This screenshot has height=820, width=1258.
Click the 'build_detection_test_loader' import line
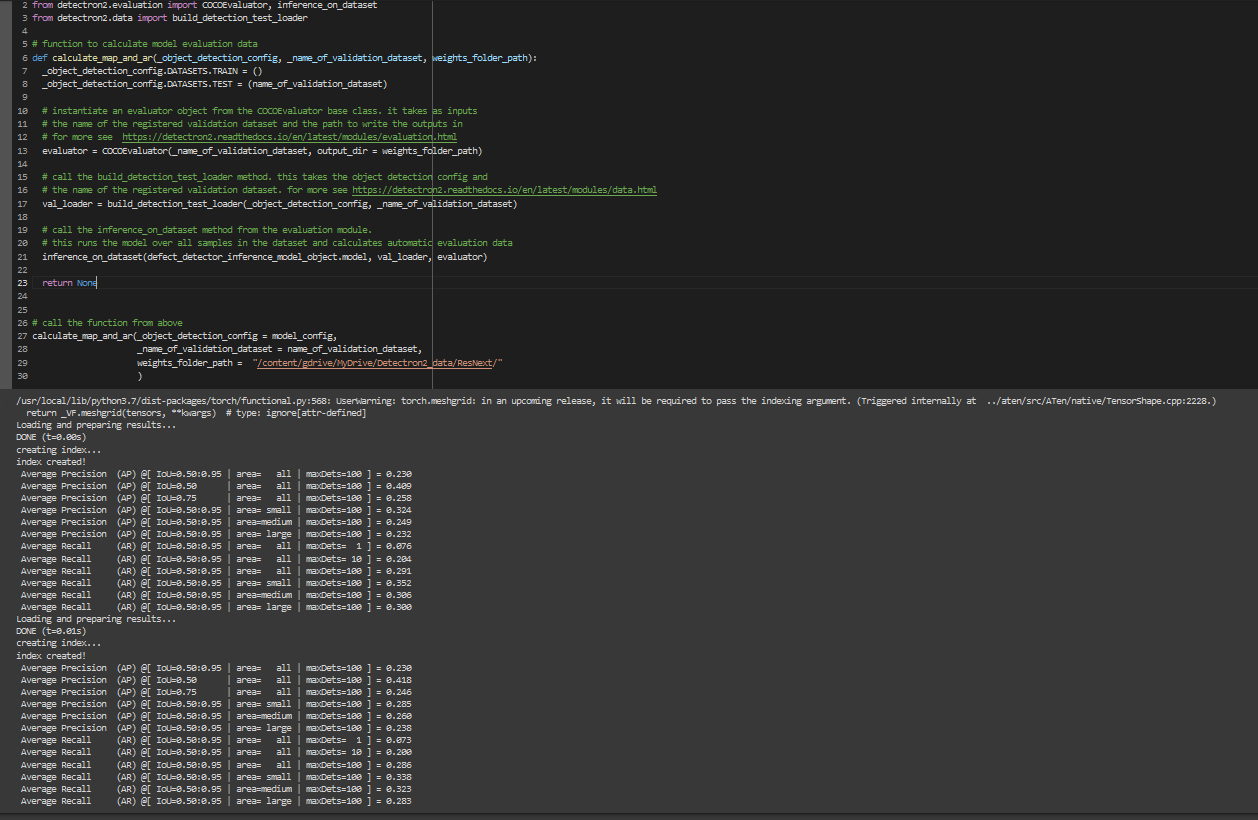[x=169, y=19]
